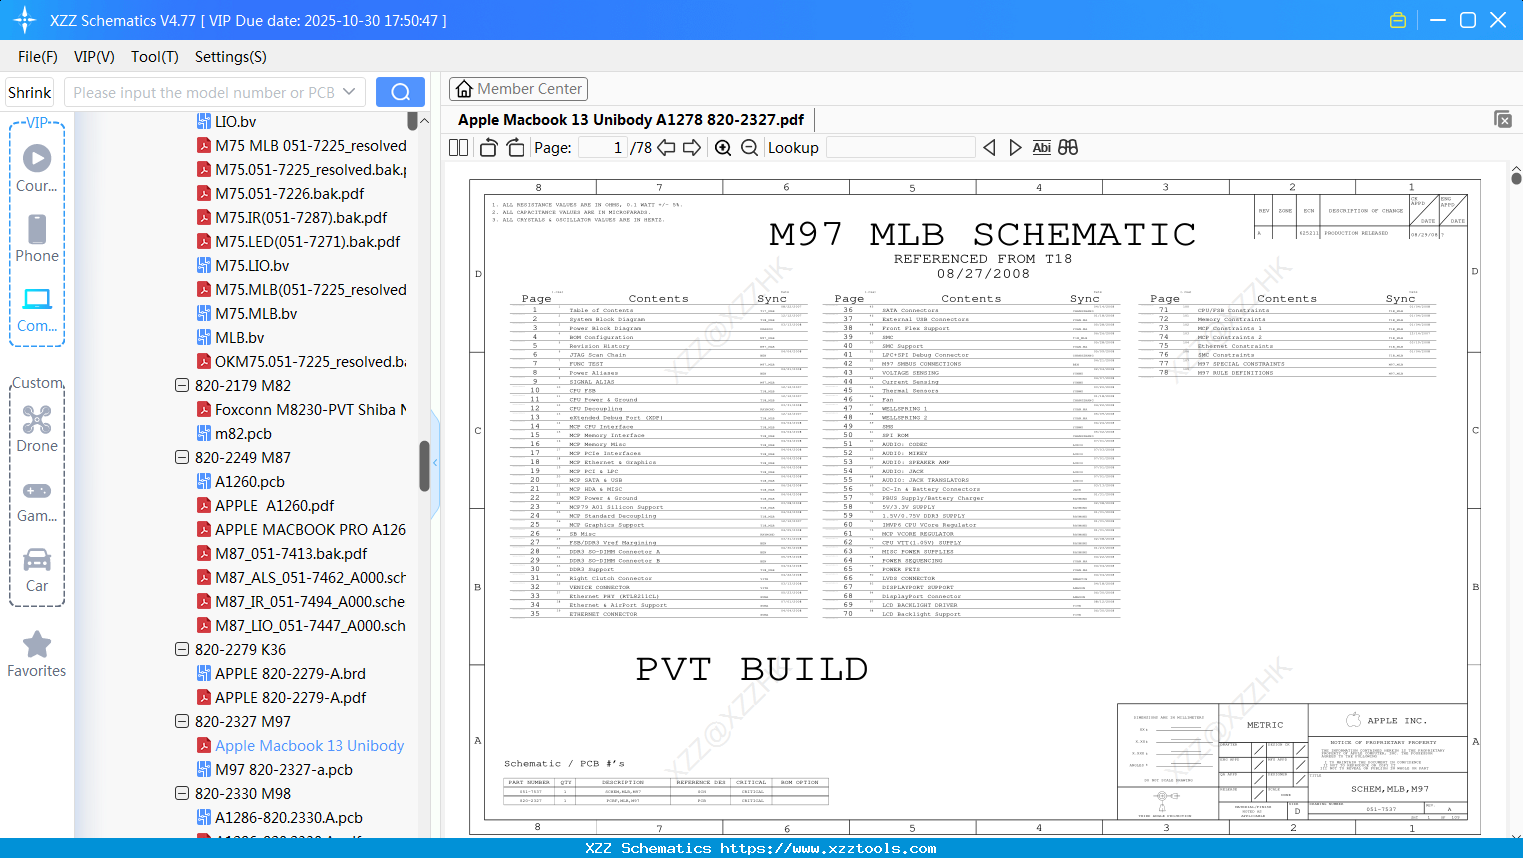Zoom in on the schematic
1523x858 pixels.
coord(723,148)
